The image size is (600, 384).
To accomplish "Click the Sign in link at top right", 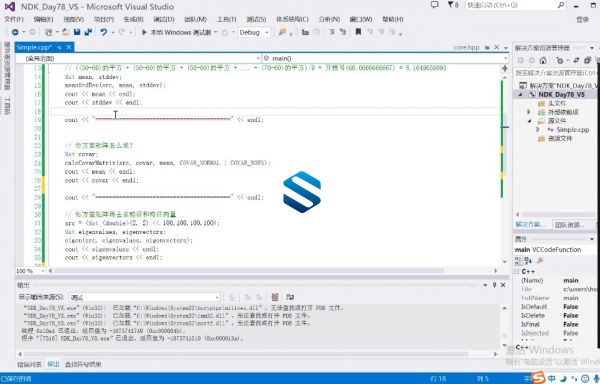I will pyautogui.click(x=582, y=19).
